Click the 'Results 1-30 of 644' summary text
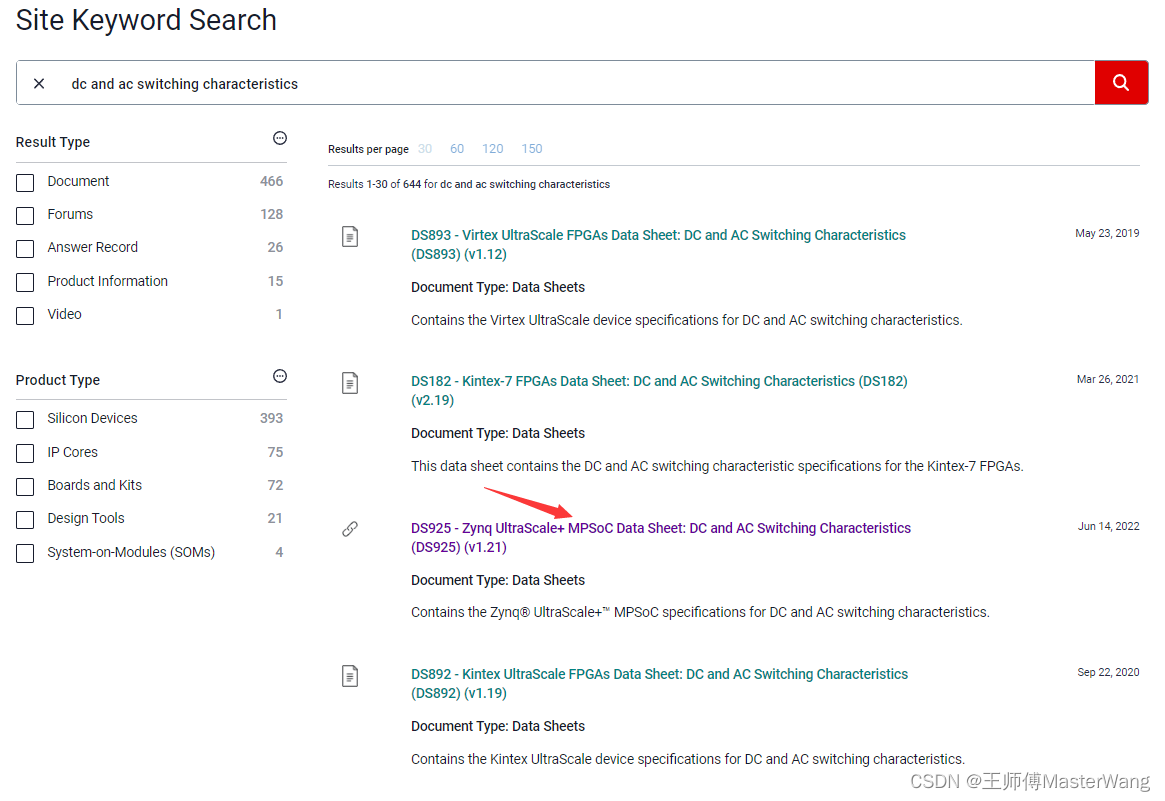Viewport: 1165px width, 801px height. [x=469, y=184]
